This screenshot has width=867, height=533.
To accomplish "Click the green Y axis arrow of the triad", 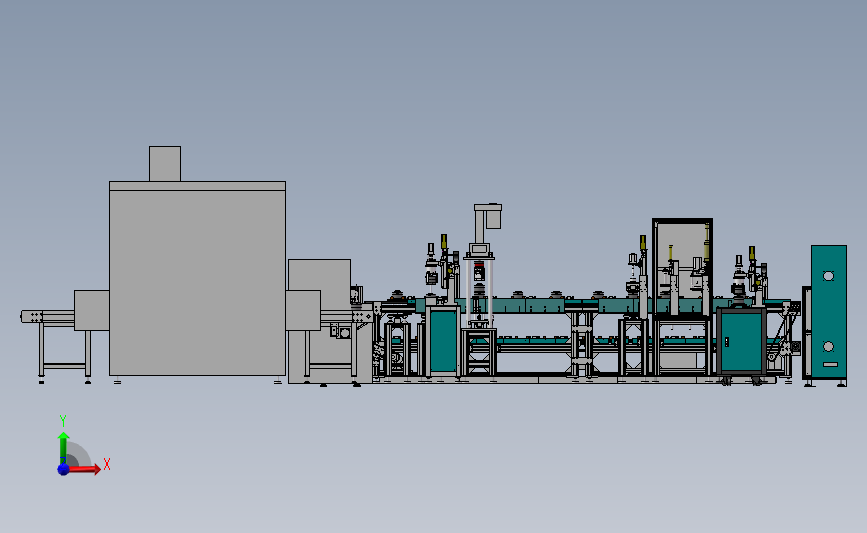I will [x=64, y=448].
